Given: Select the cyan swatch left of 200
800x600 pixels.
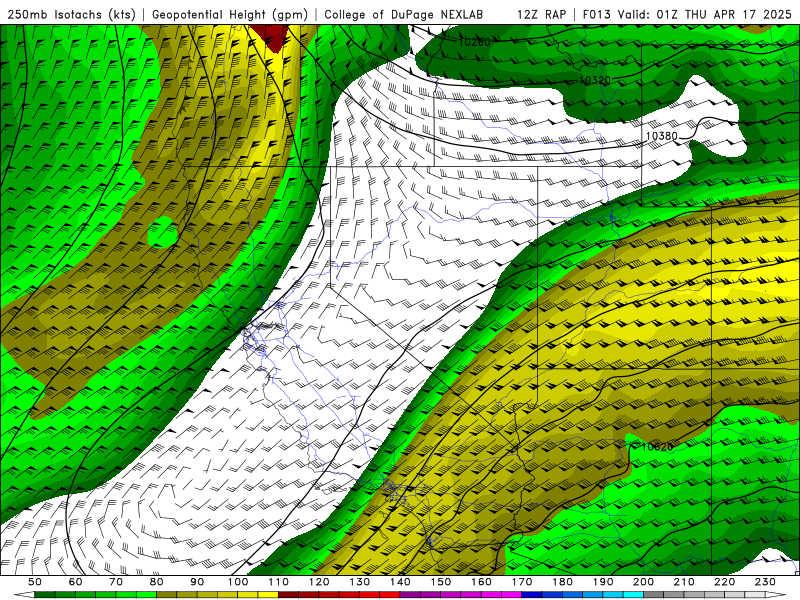Looking at the screenshot, I should coord(633,595).
